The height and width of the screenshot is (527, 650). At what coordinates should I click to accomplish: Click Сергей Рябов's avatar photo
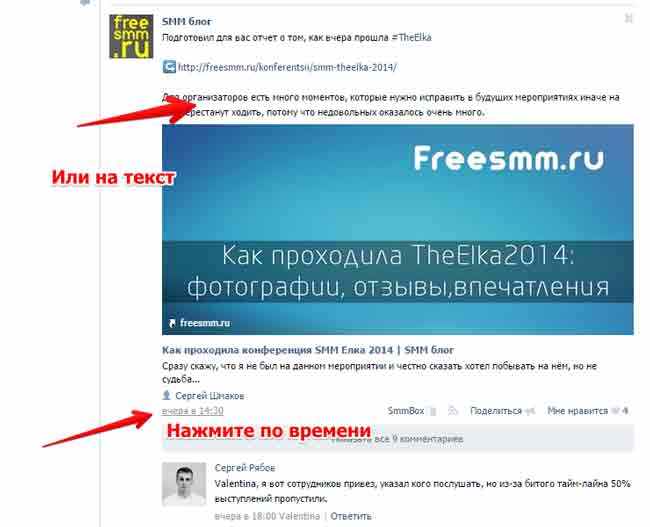coord(184,484)
